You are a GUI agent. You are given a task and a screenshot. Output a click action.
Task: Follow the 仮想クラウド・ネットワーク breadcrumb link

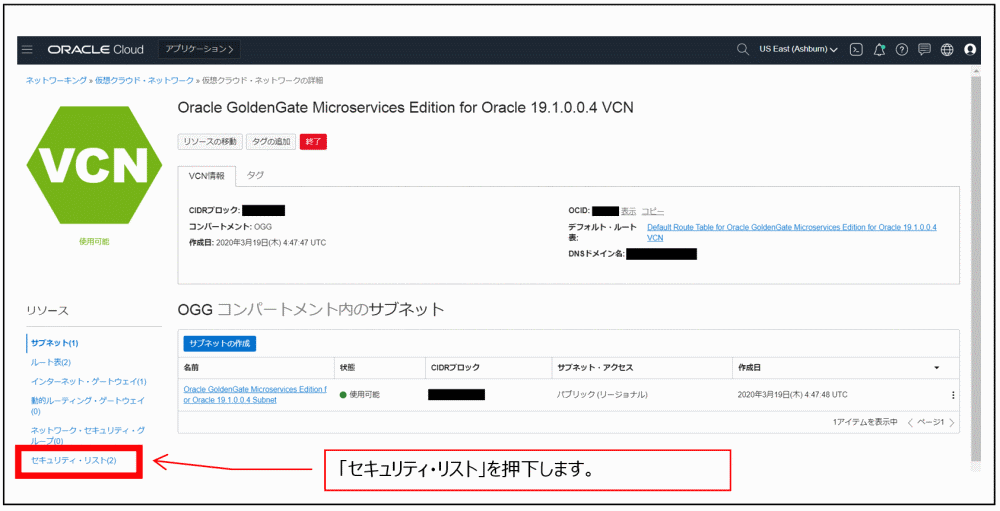[x=145, y=80]
